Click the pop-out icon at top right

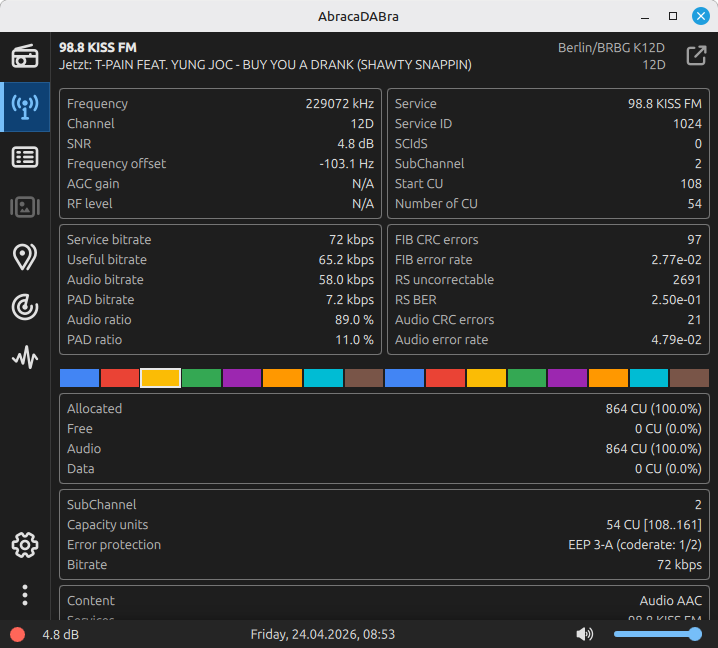tap(696, 56)
